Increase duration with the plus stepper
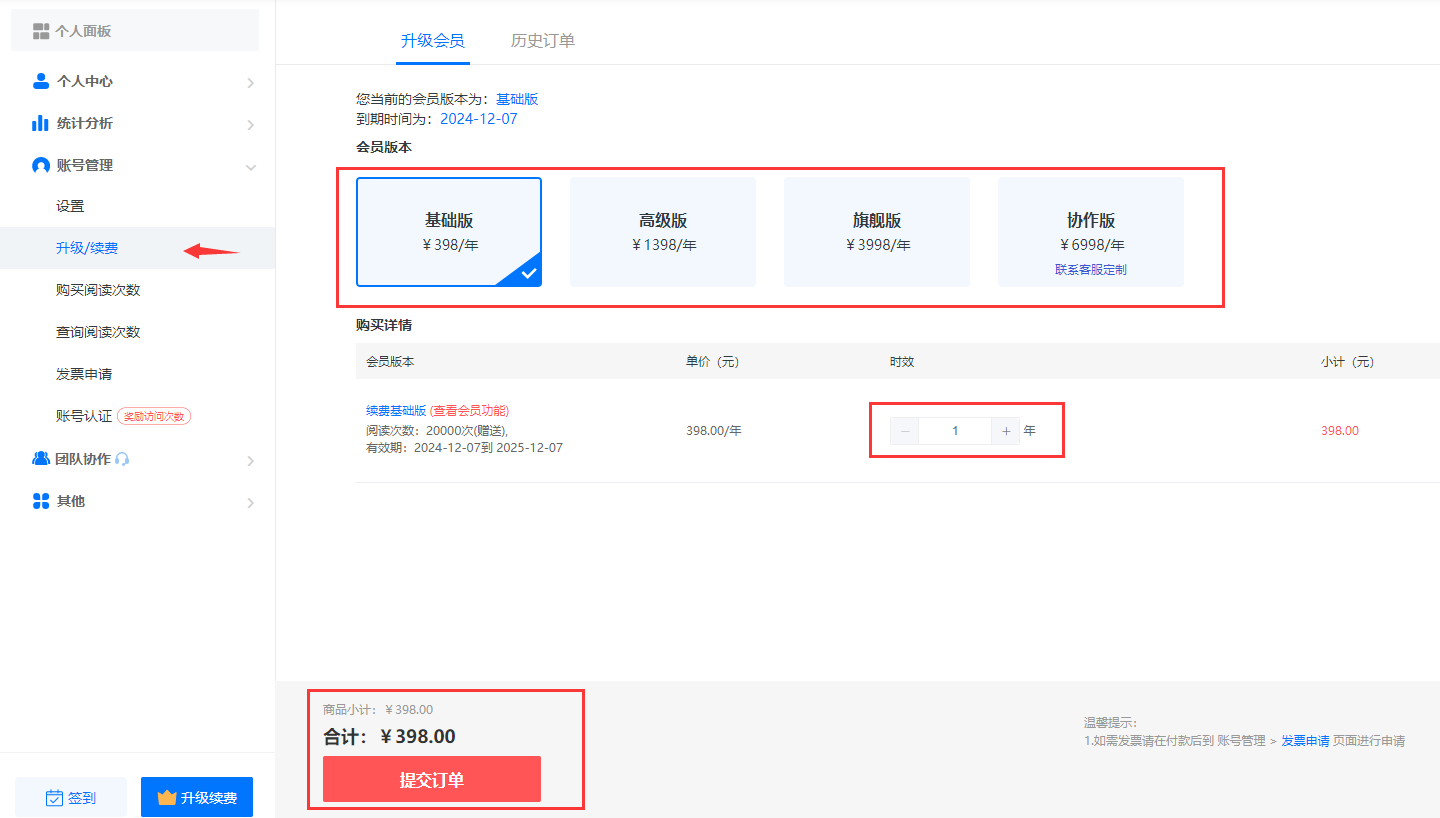Viewport: 1440px width, 818px height. click(1006, 431)
